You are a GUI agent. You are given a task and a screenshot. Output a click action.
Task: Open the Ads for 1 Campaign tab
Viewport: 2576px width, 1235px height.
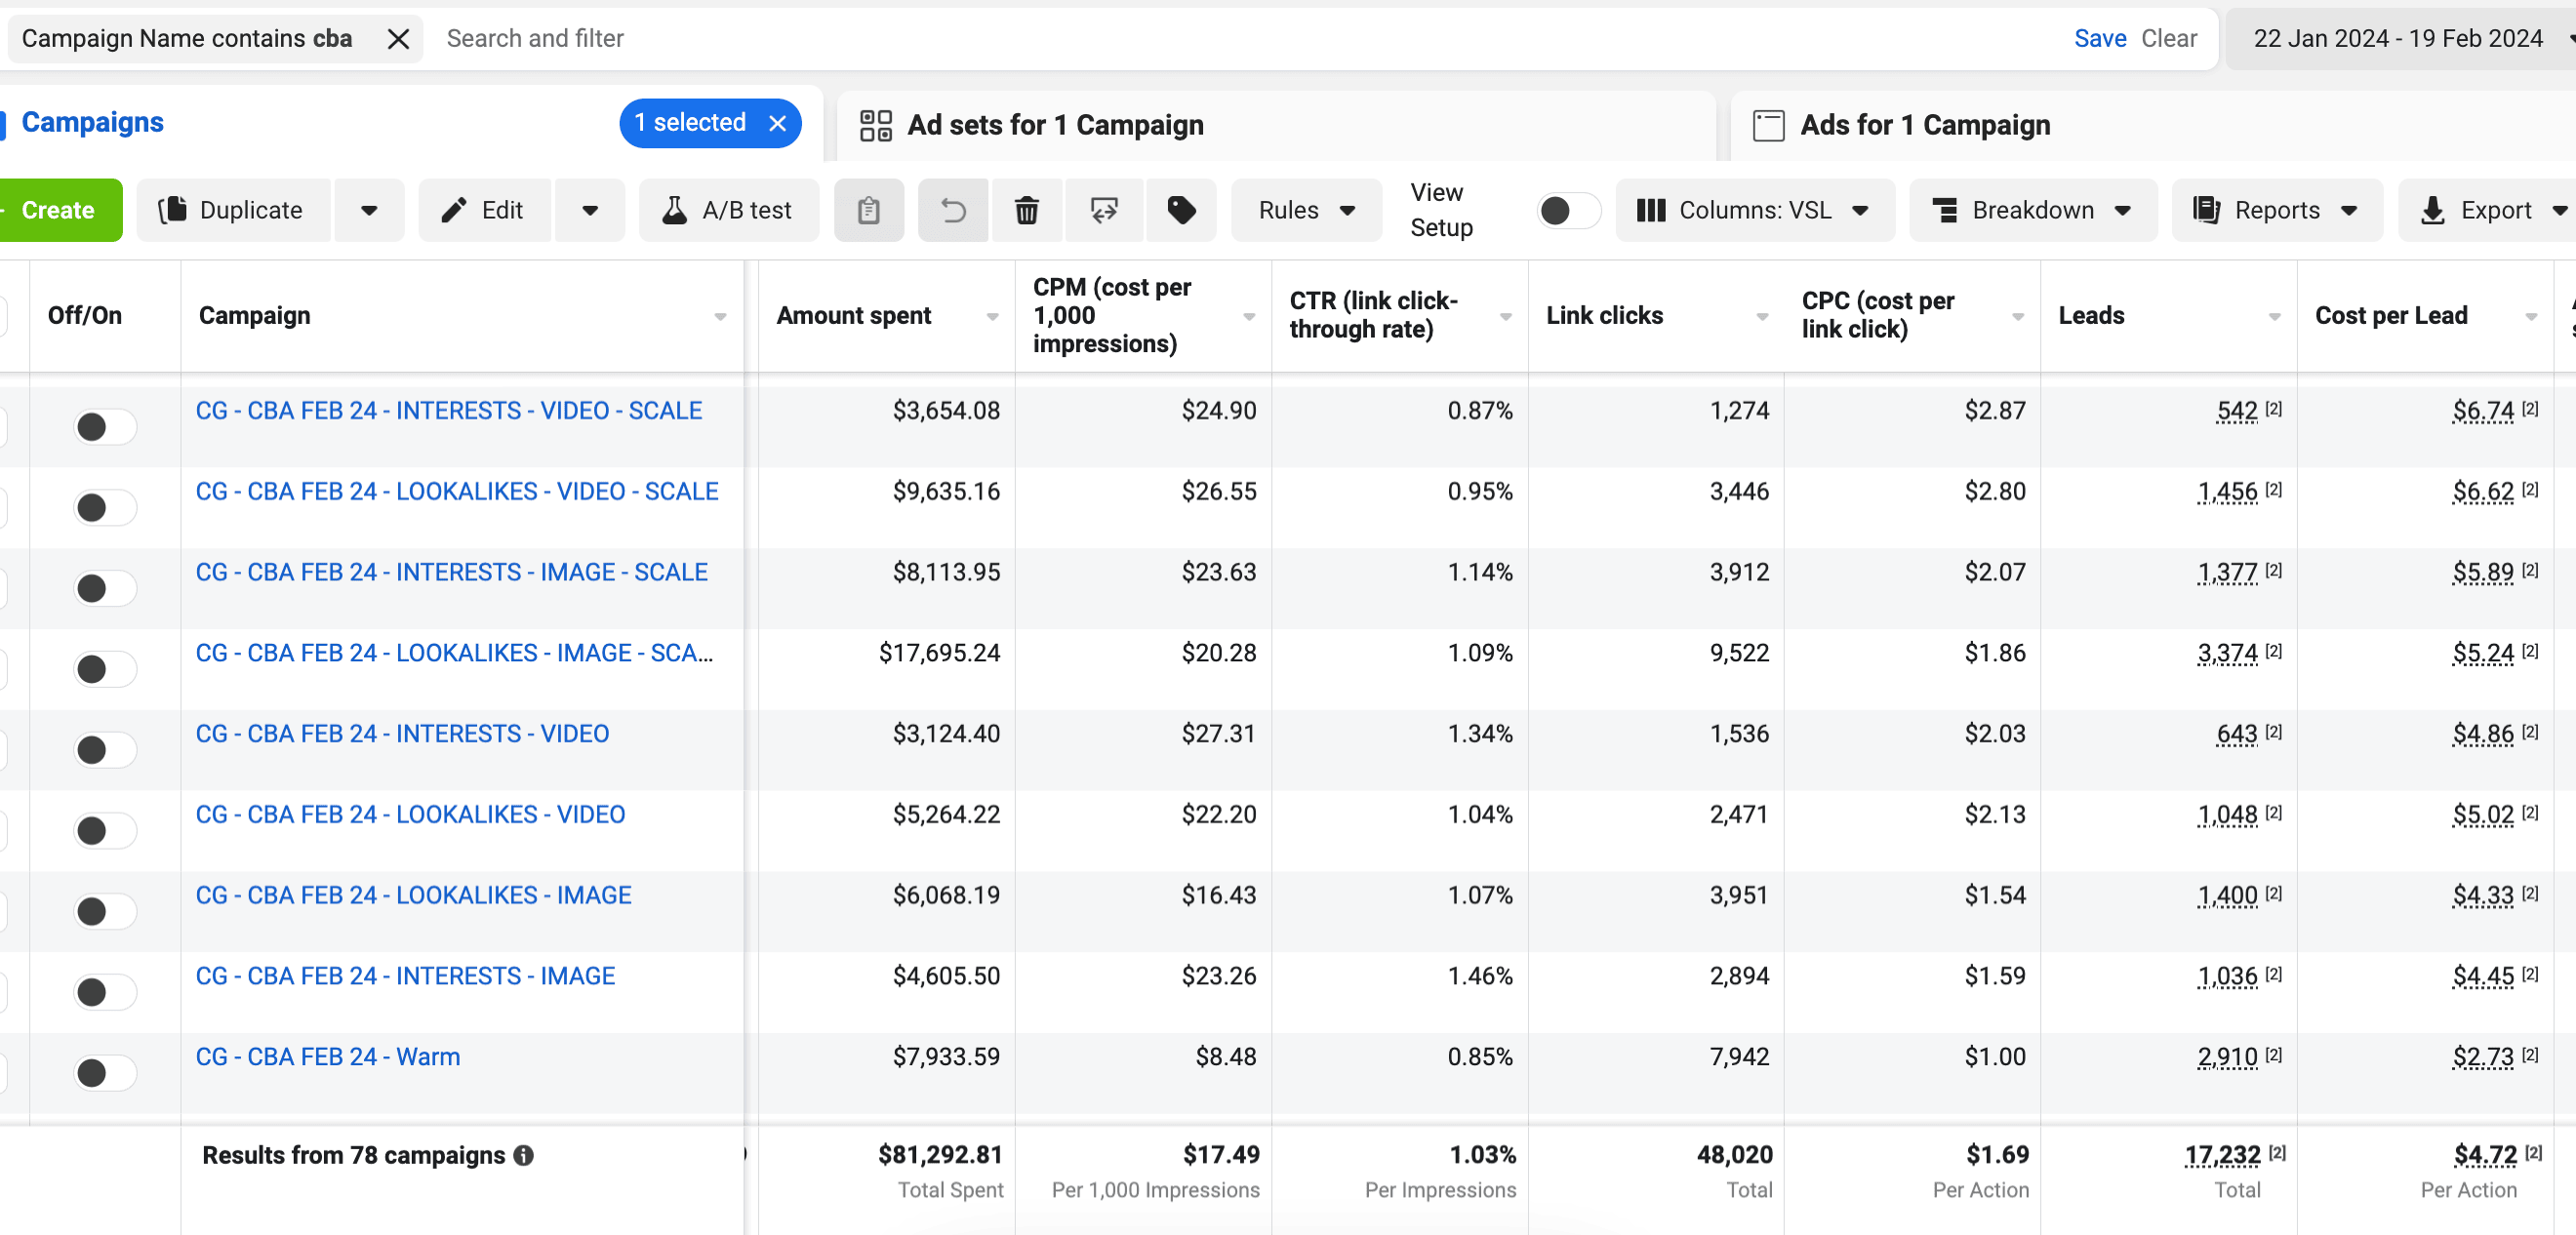1924,125
